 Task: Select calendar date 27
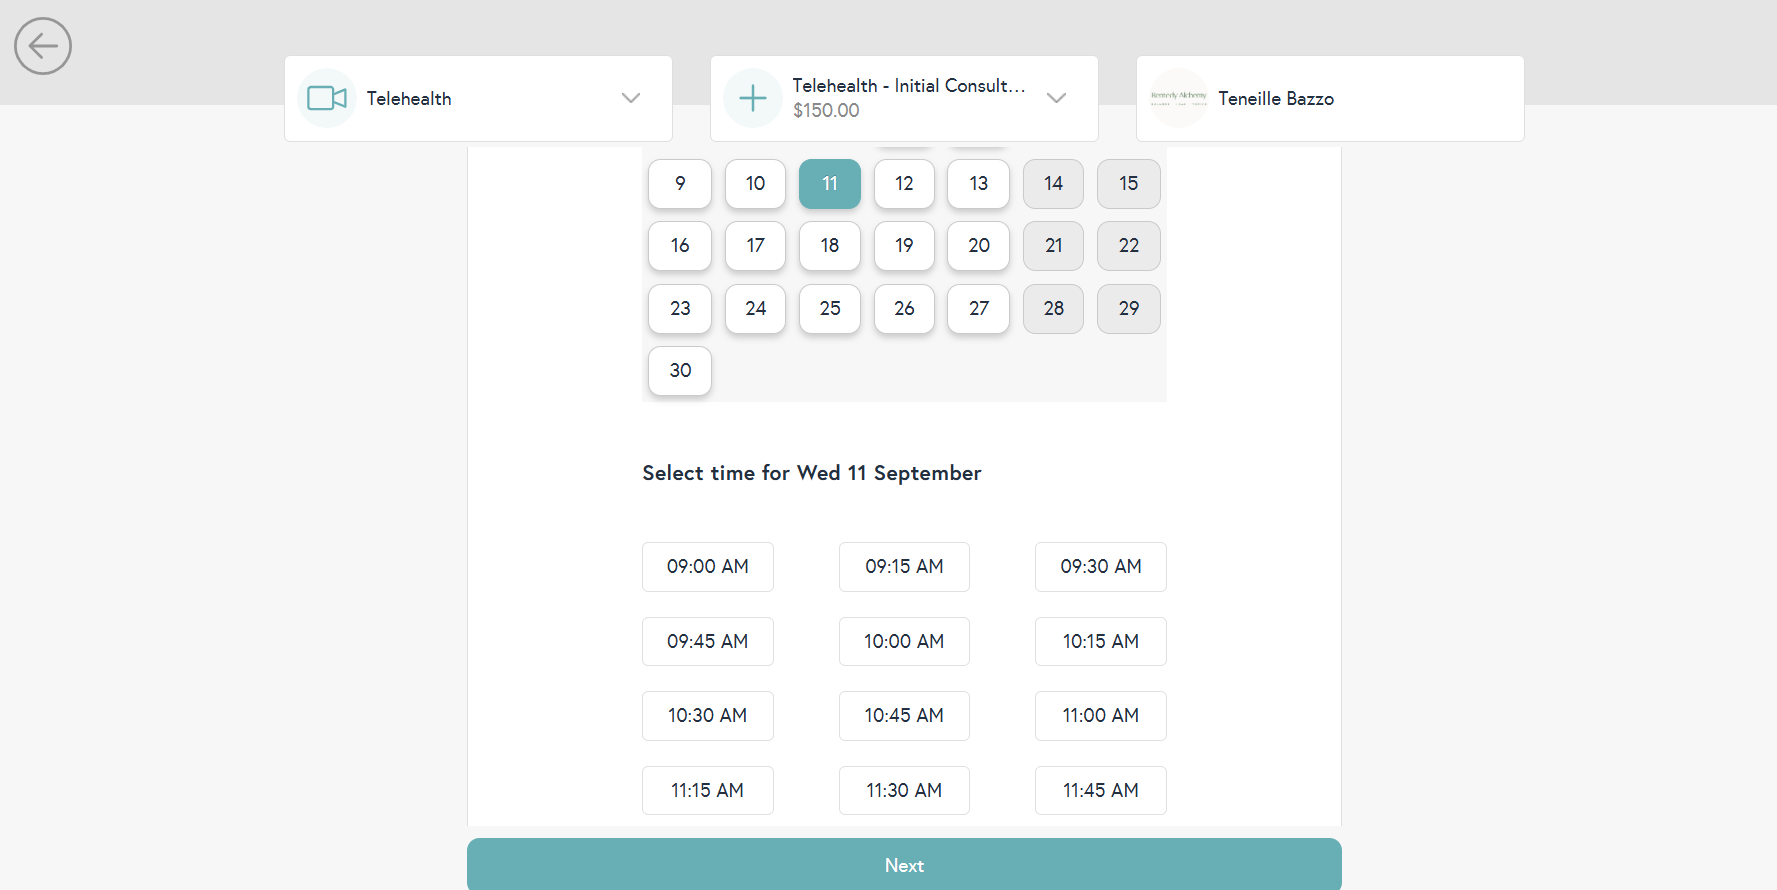tap(978, 309)
